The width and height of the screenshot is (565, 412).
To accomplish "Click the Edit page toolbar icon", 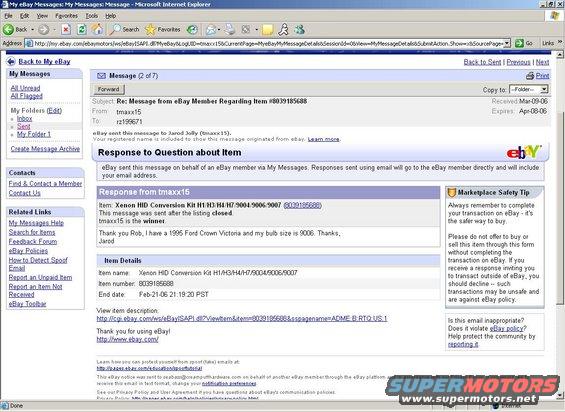I will [x=246, y=29].
